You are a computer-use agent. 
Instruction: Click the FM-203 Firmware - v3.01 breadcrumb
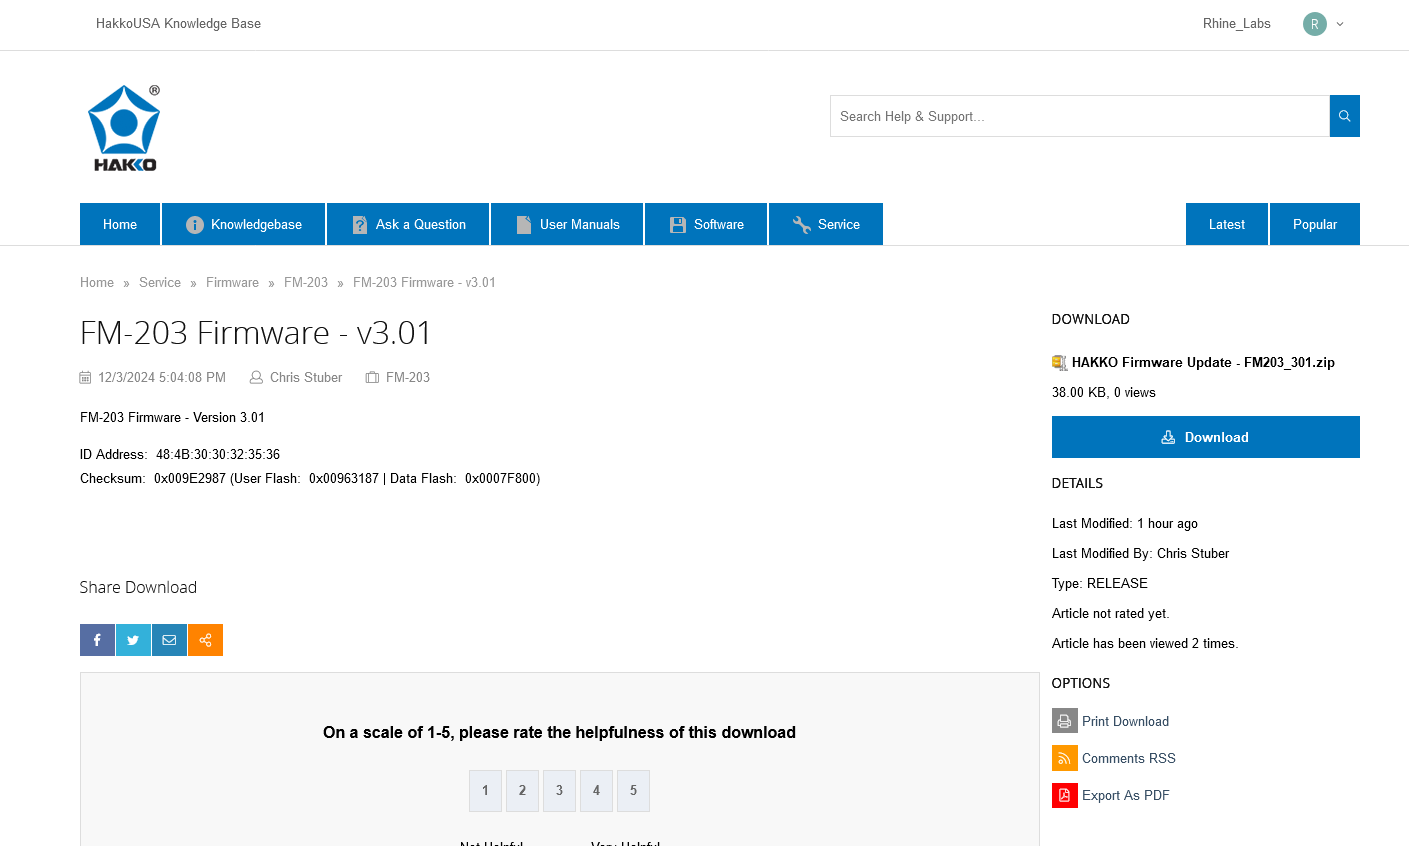coord(424,283)
